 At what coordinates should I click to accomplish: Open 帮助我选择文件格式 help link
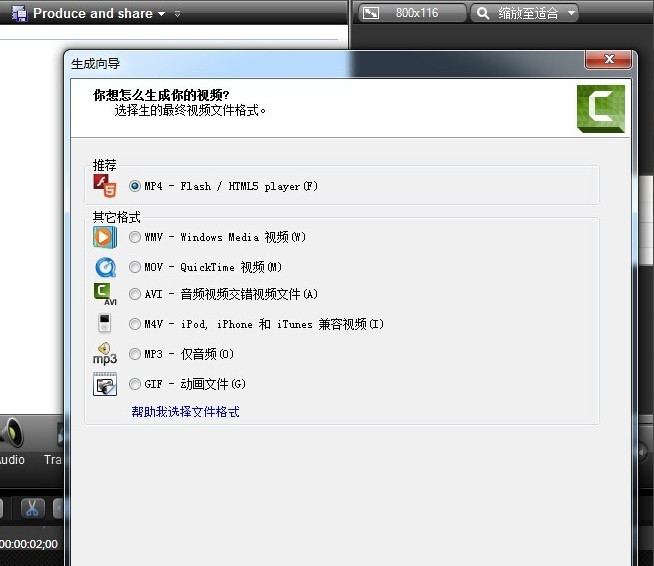click(x=185, y=412)
